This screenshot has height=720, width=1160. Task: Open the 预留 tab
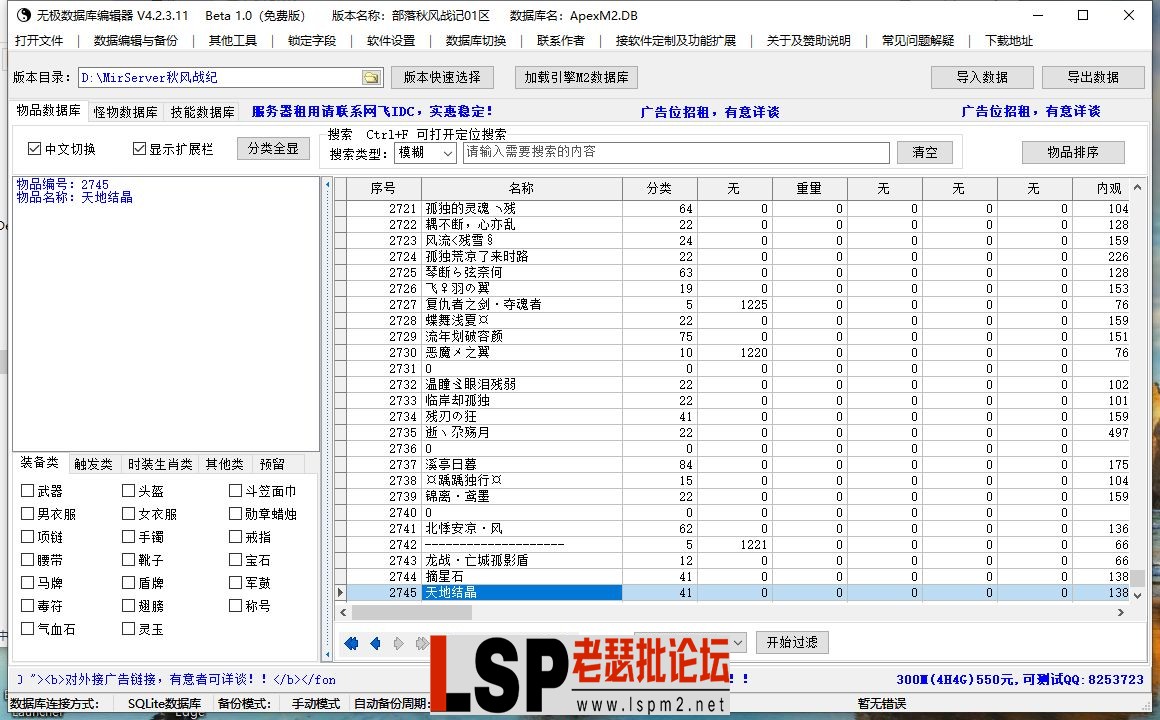click(272, 464)
